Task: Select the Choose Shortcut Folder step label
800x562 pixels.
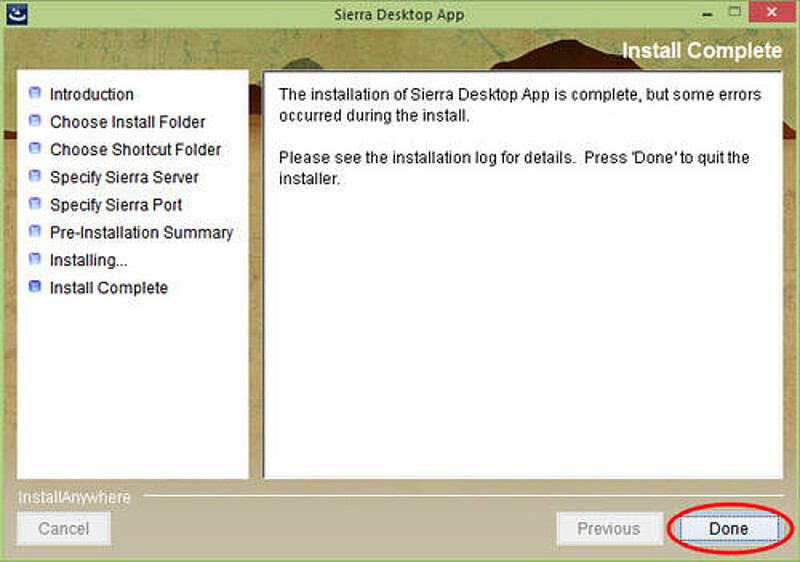Action: 136,149
